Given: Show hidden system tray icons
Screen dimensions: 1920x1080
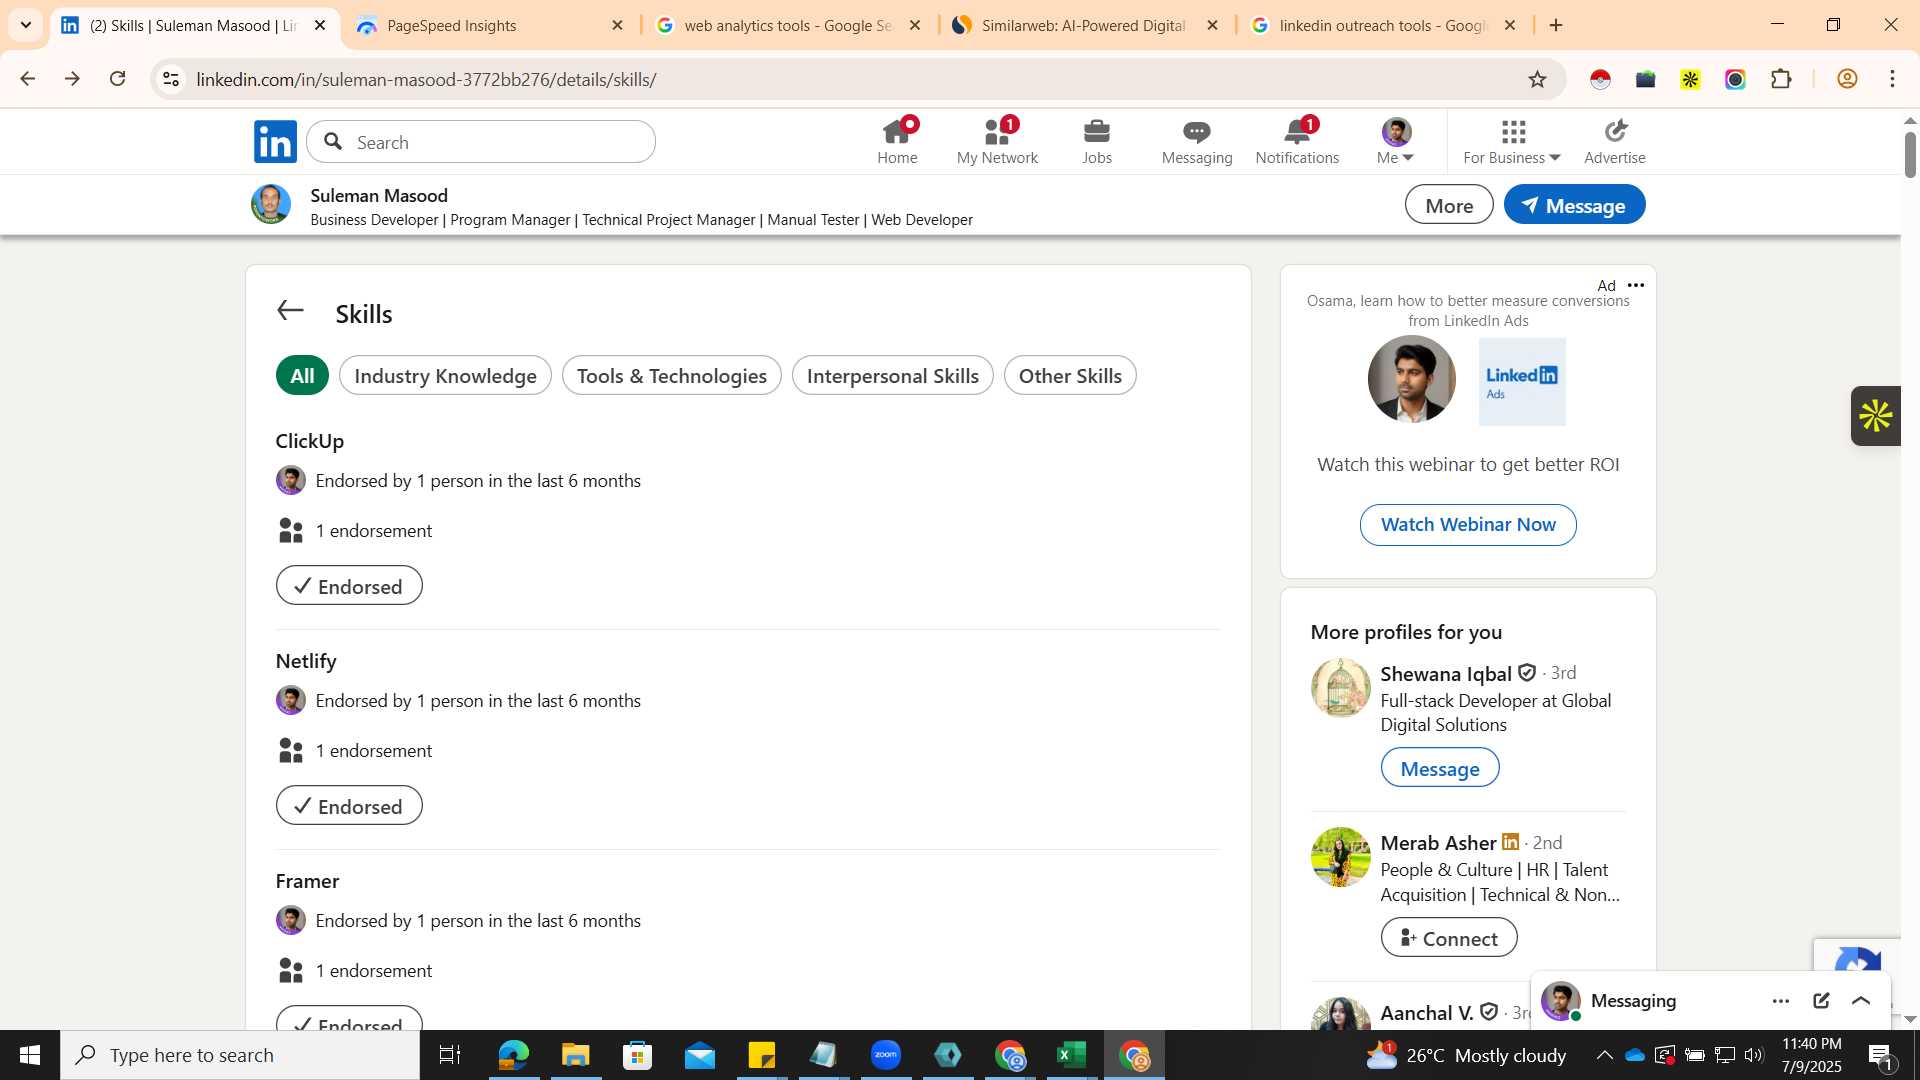Looking at the screenshot, I should (x=1604, y=1055).
